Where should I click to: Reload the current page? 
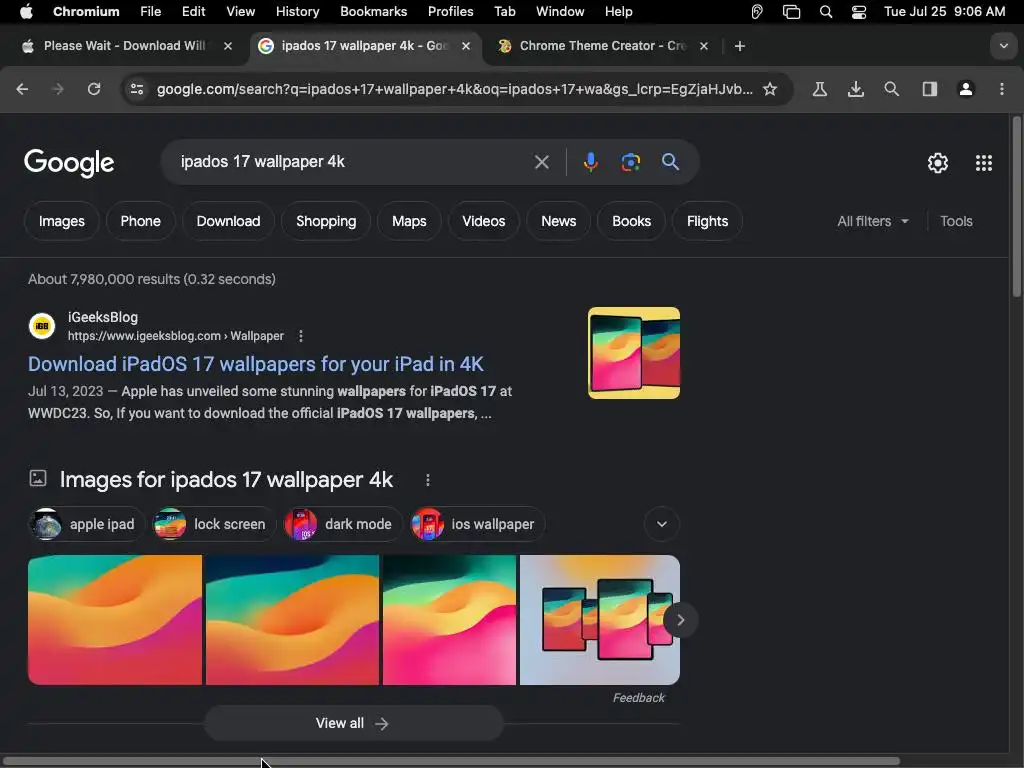coord(94,89)
